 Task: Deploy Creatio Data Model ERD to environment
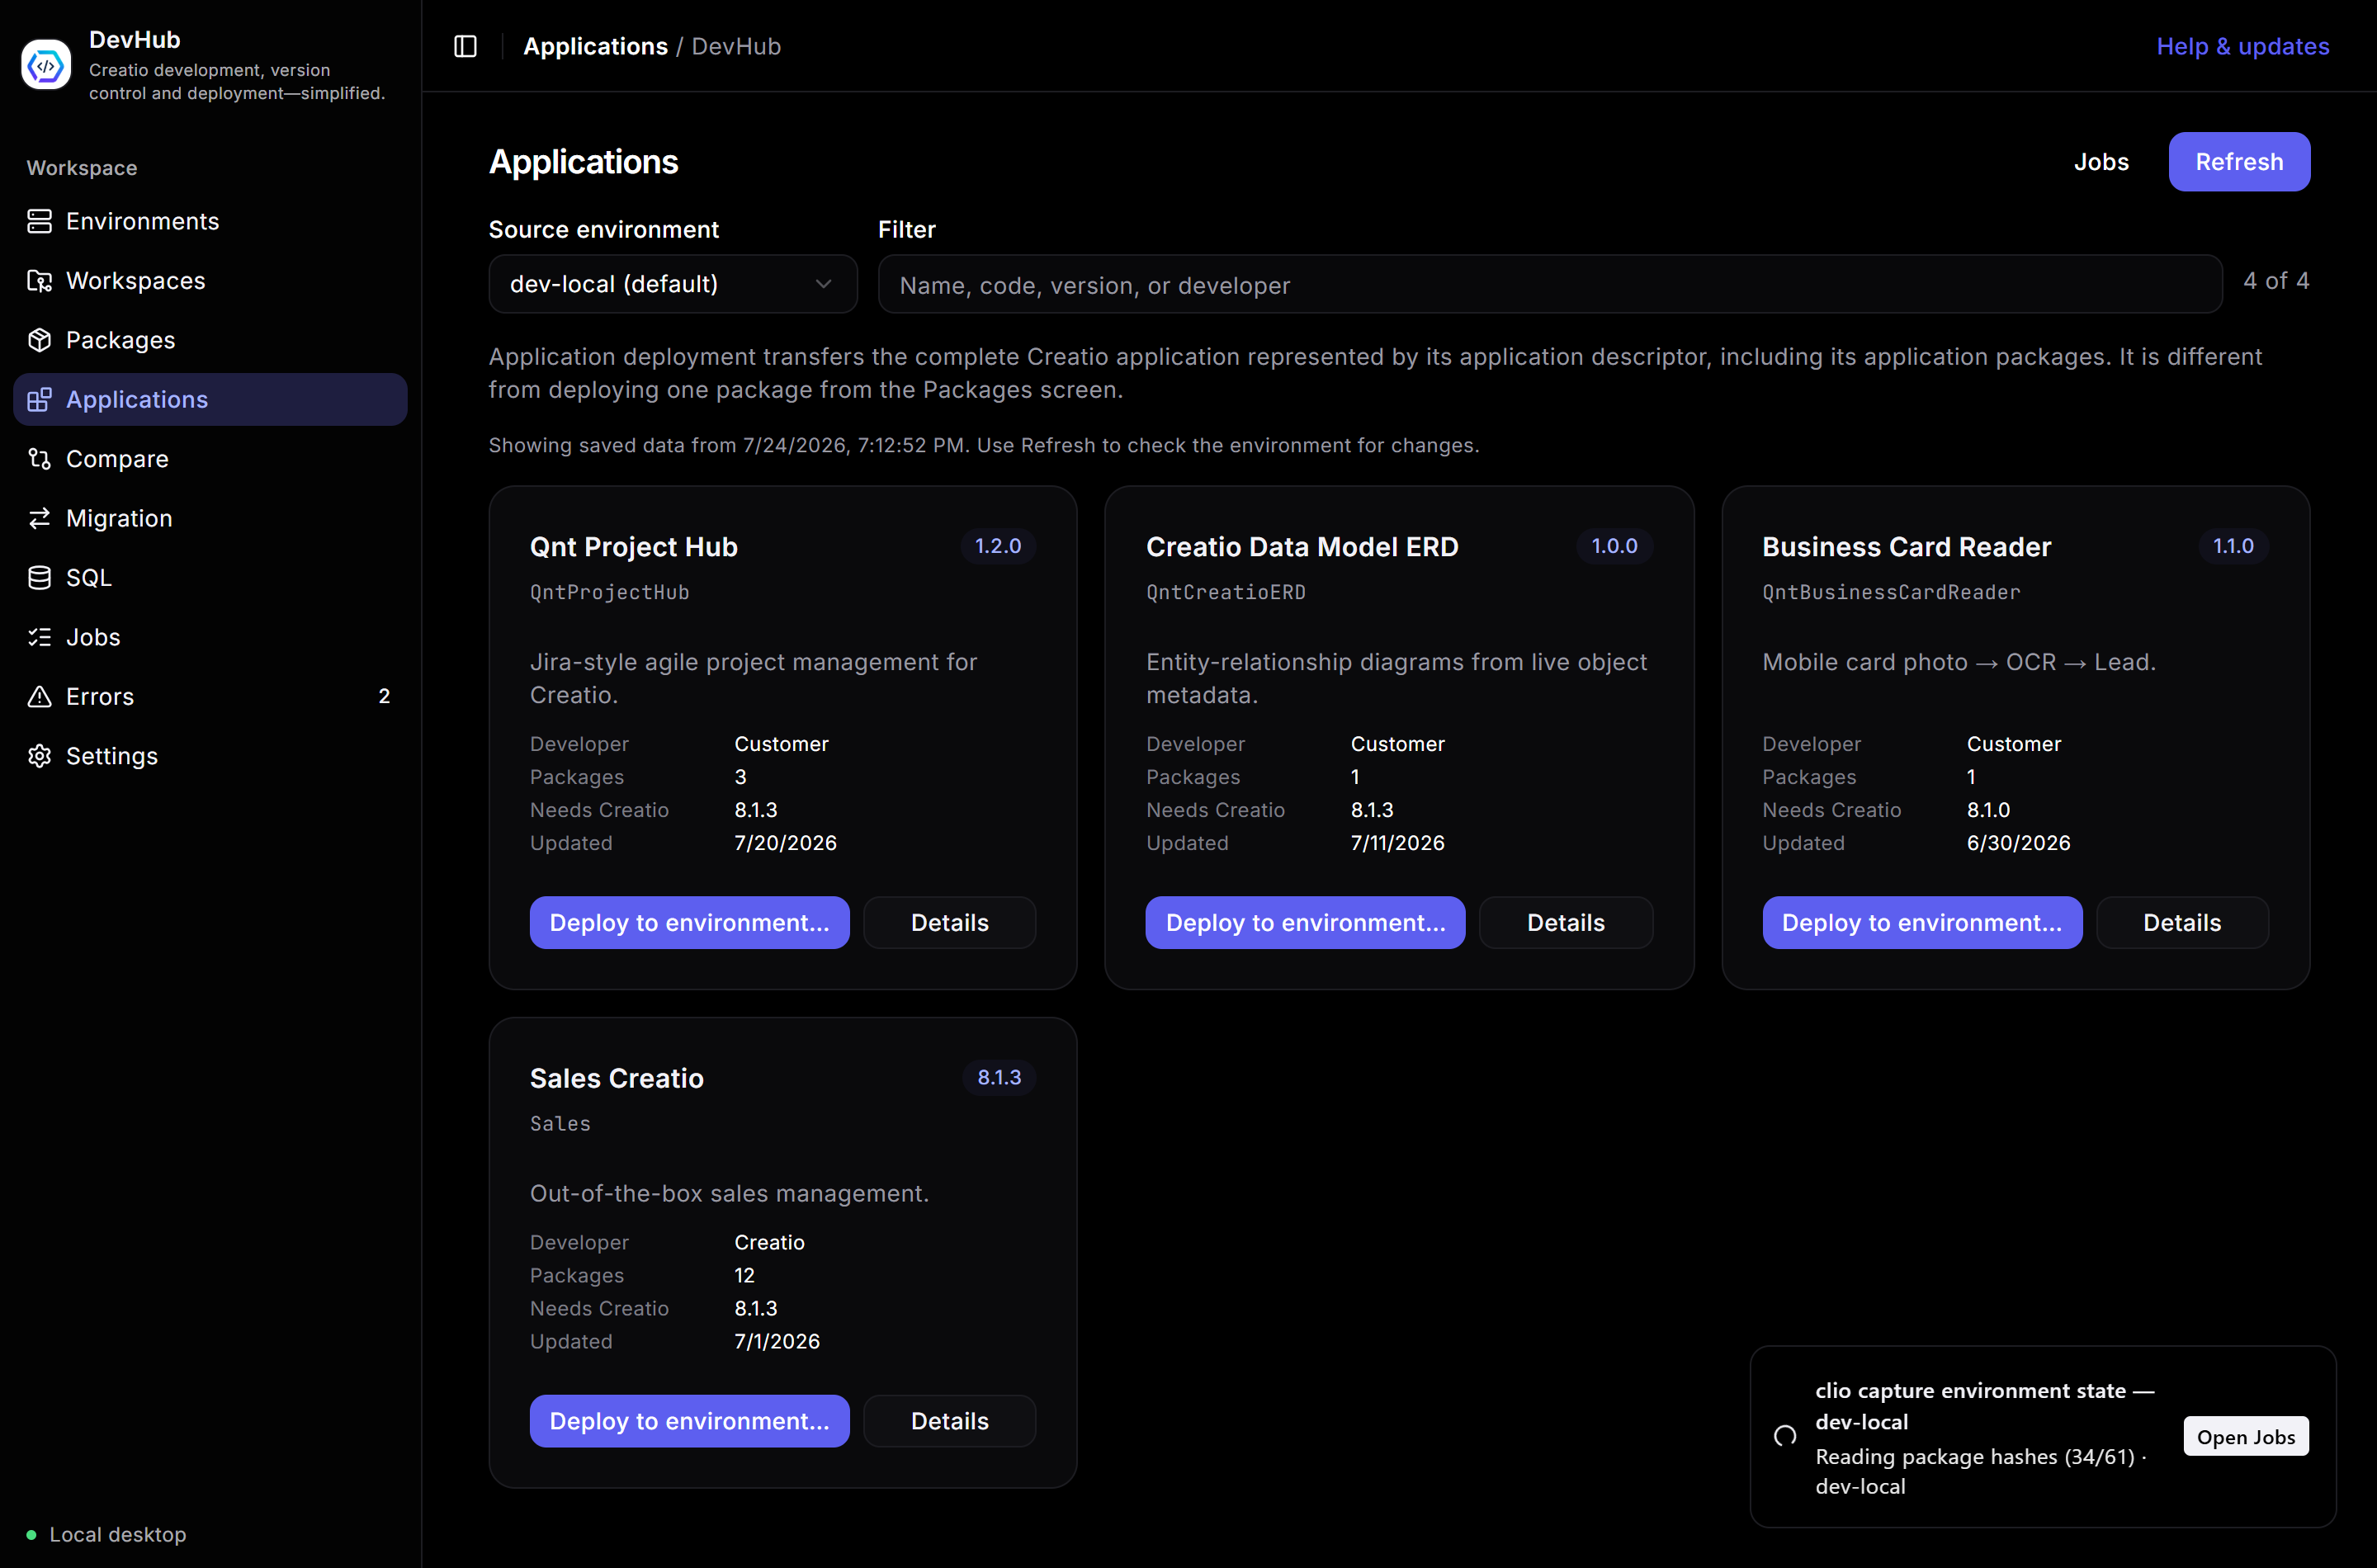pos(1305,922)
